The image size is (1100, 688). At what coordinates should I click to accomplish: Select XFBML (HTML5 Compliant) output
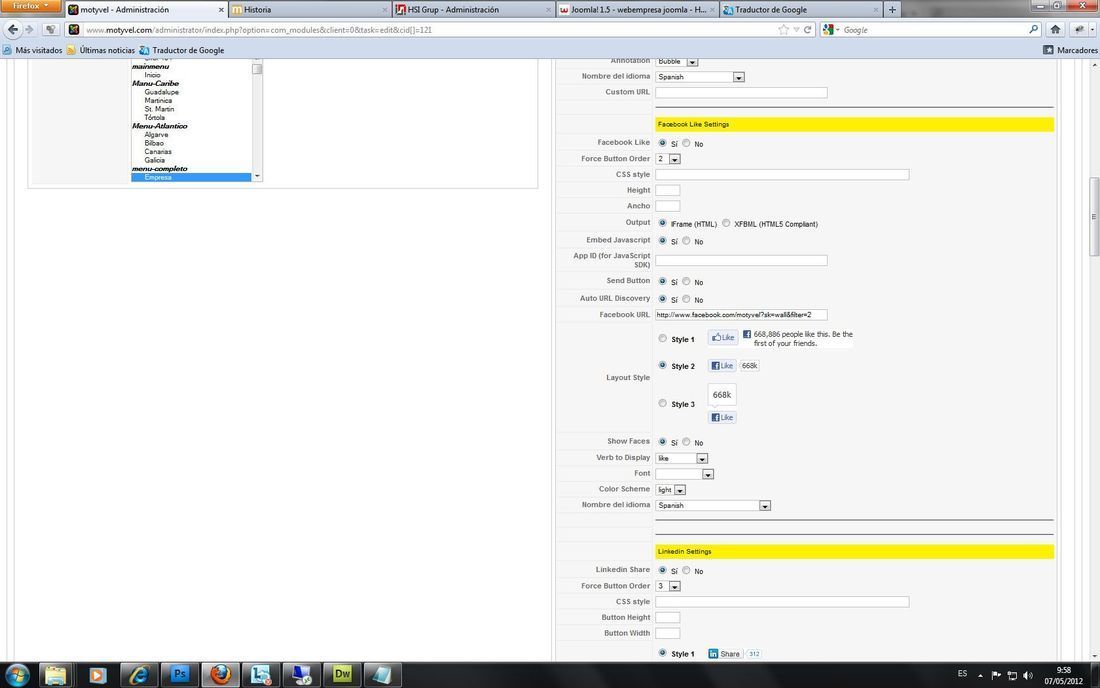tap(726, 223)
